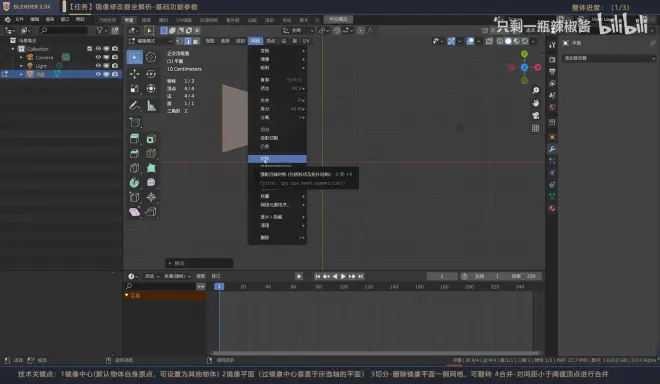Open the overlays options dropdown
Image resolution: width=660 pixels, height=384 pixels.
pos(479,41)
